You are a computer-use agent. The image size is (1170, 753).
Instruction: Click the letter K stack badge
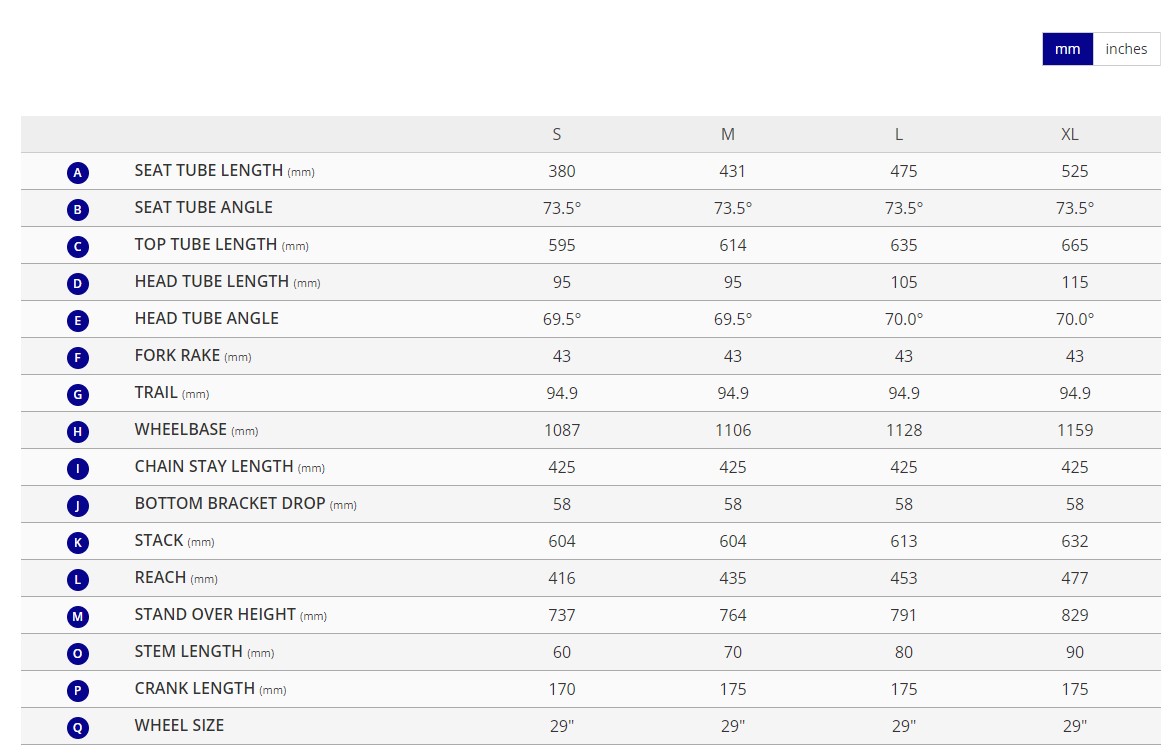click(x=78, y=543)
